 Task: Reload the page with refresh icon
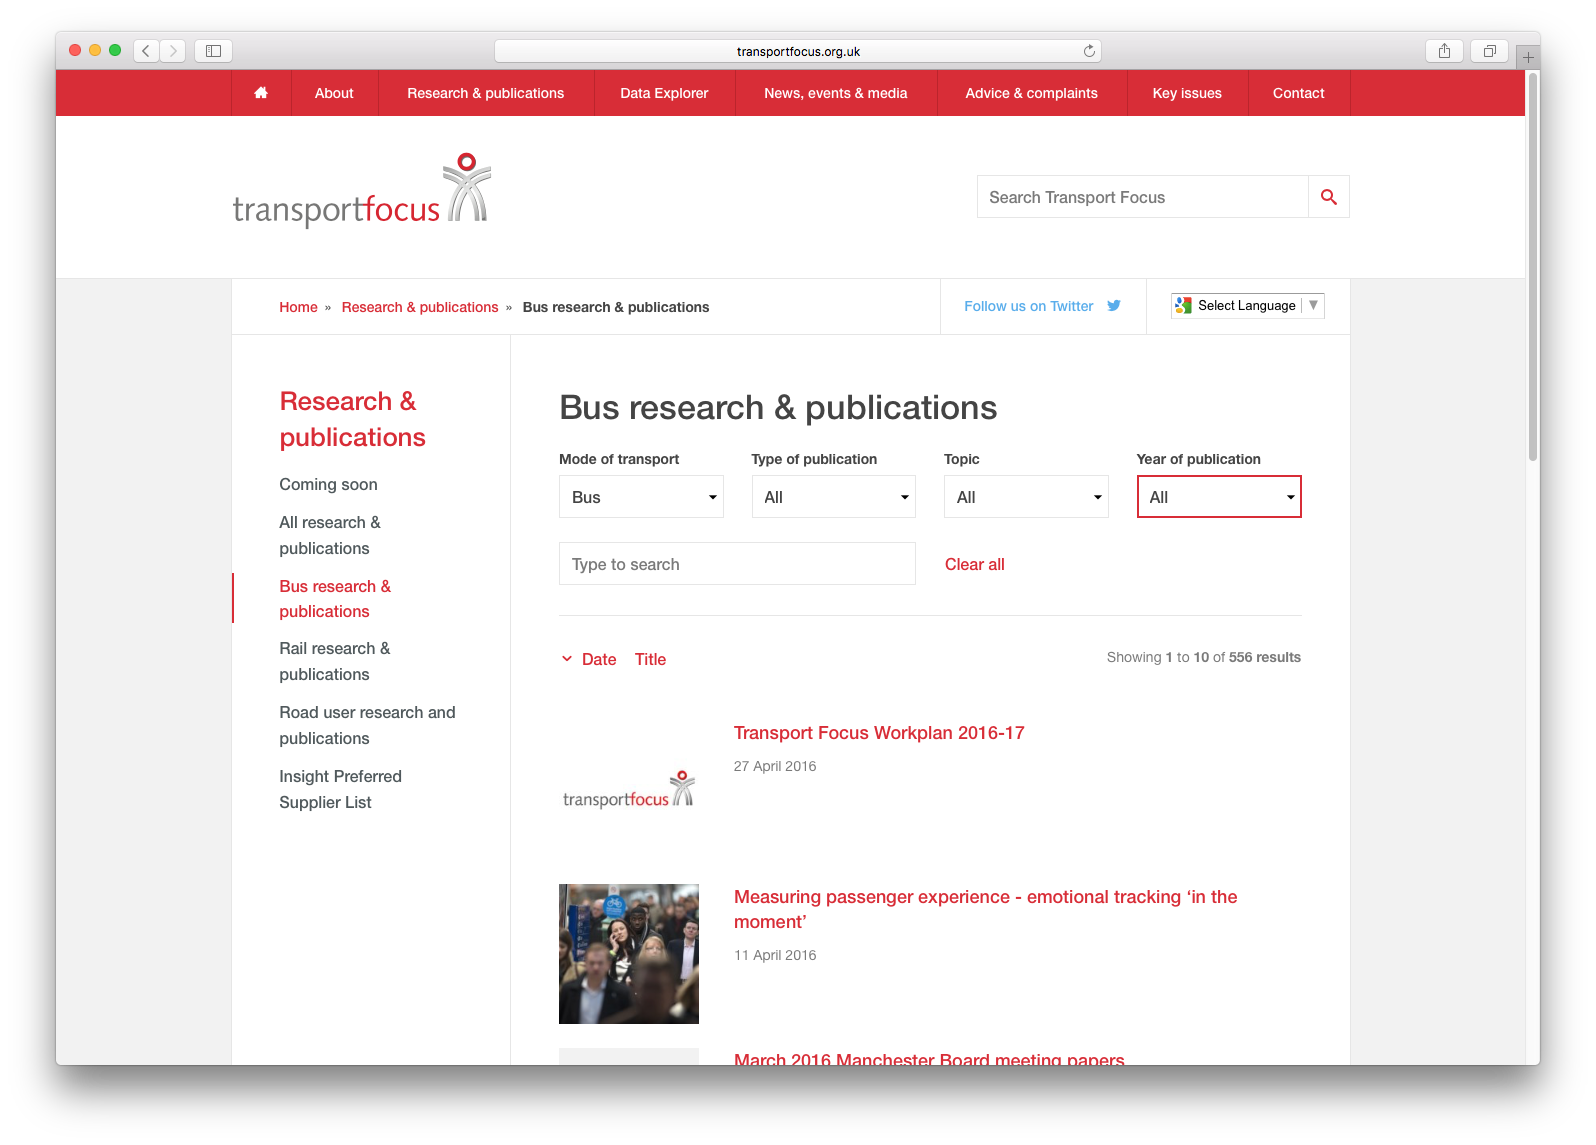[x=1089, y=51]
